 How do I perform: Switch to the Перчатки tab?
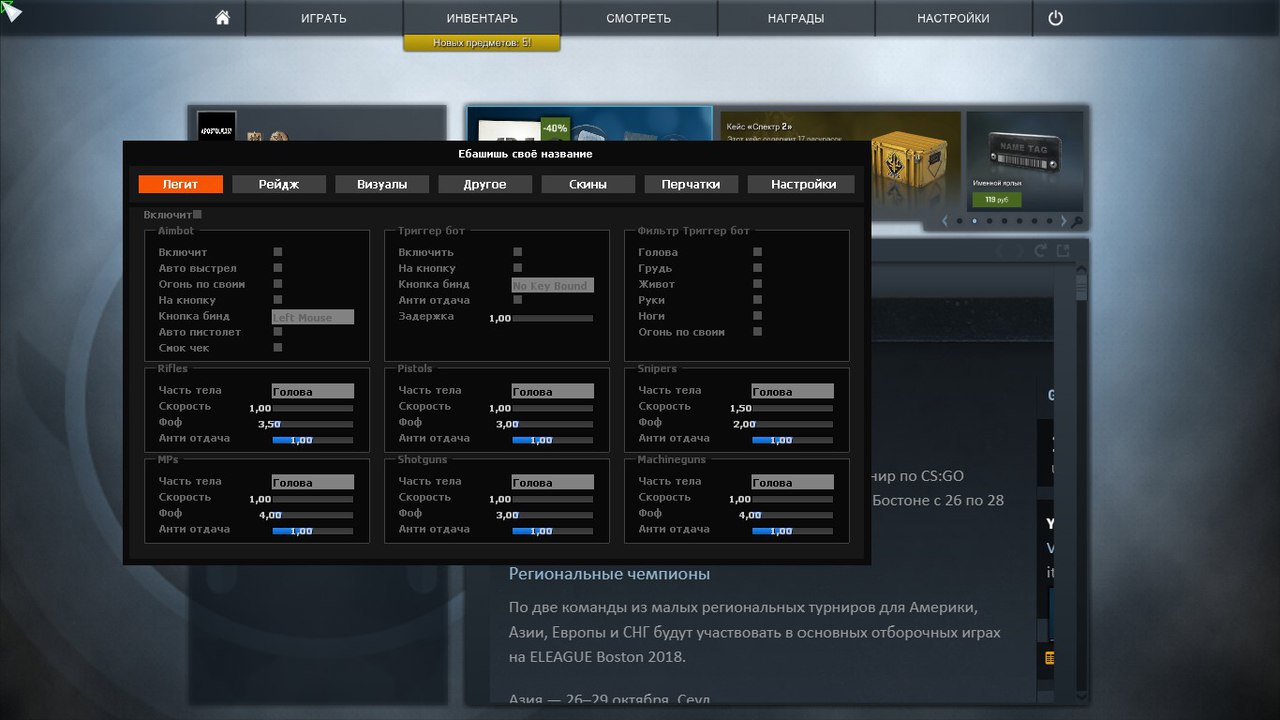pyautogui.click(x=691, y=184)
